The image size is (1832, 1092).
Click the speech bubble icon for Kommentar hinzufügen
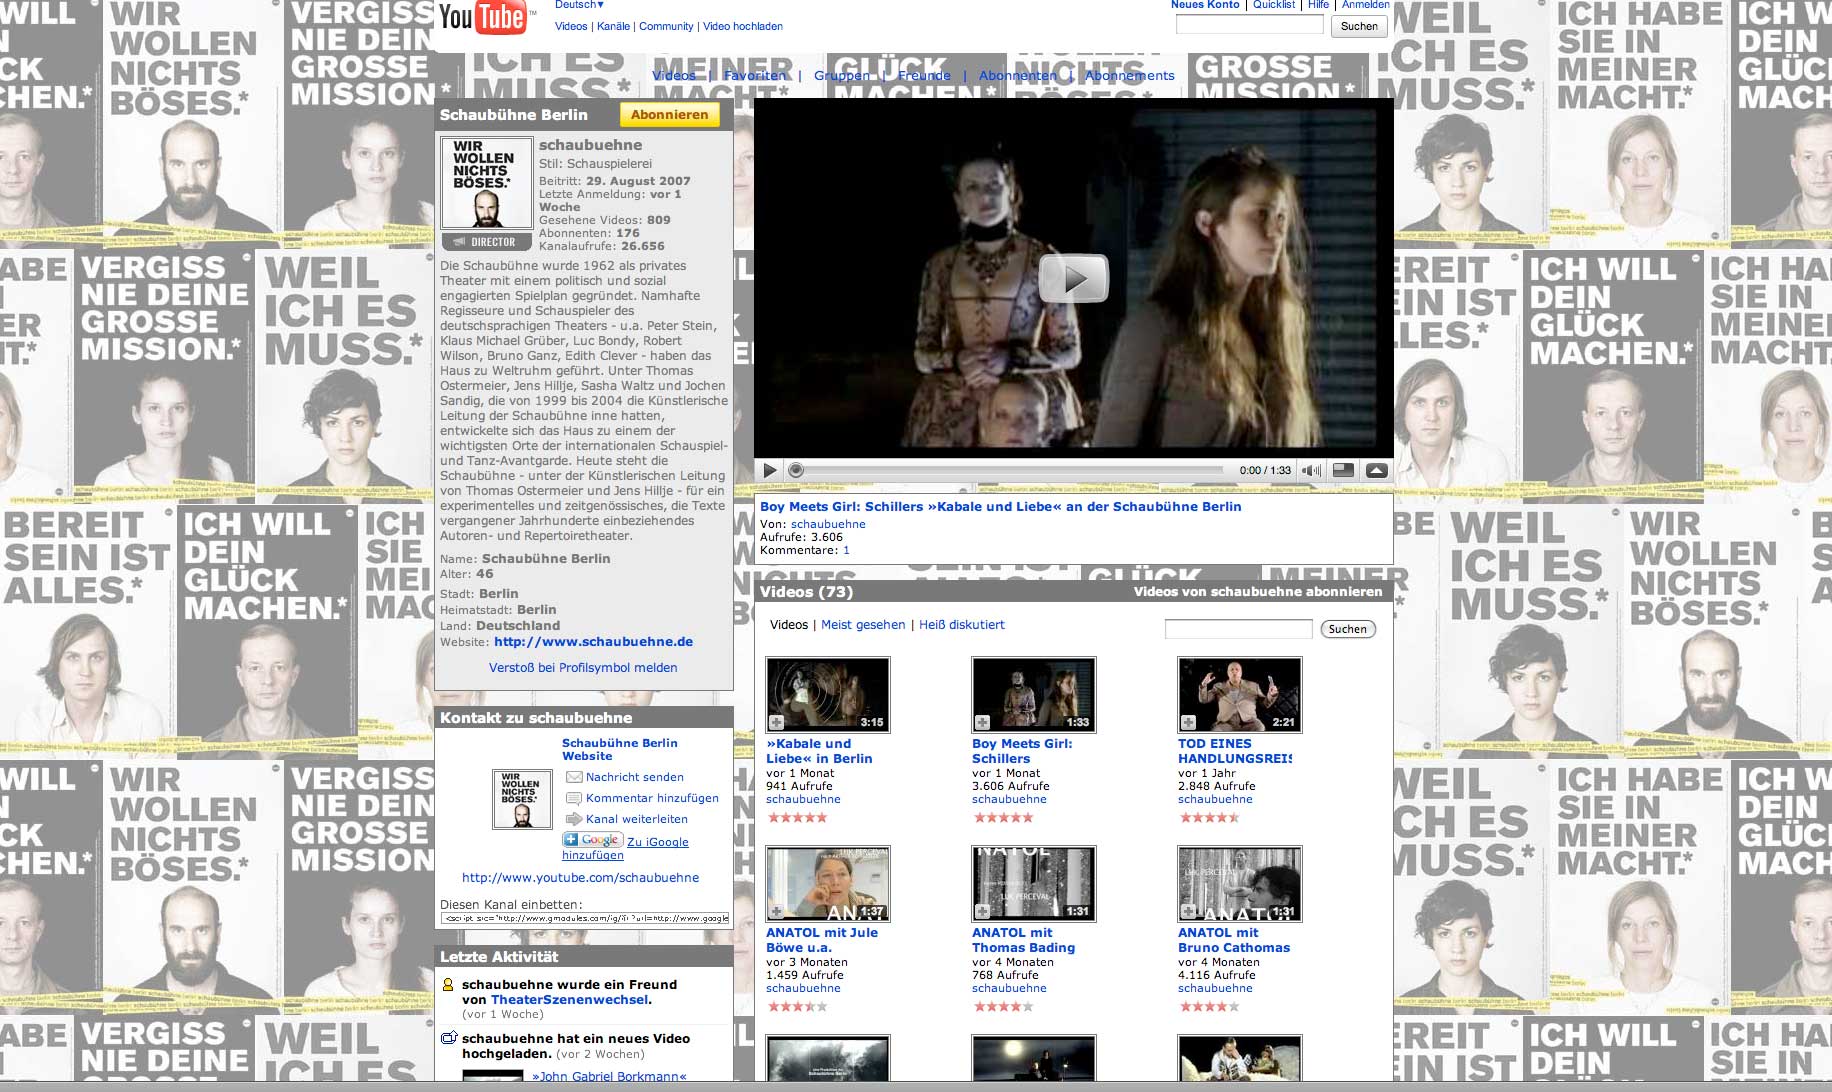tap(573, 798)
